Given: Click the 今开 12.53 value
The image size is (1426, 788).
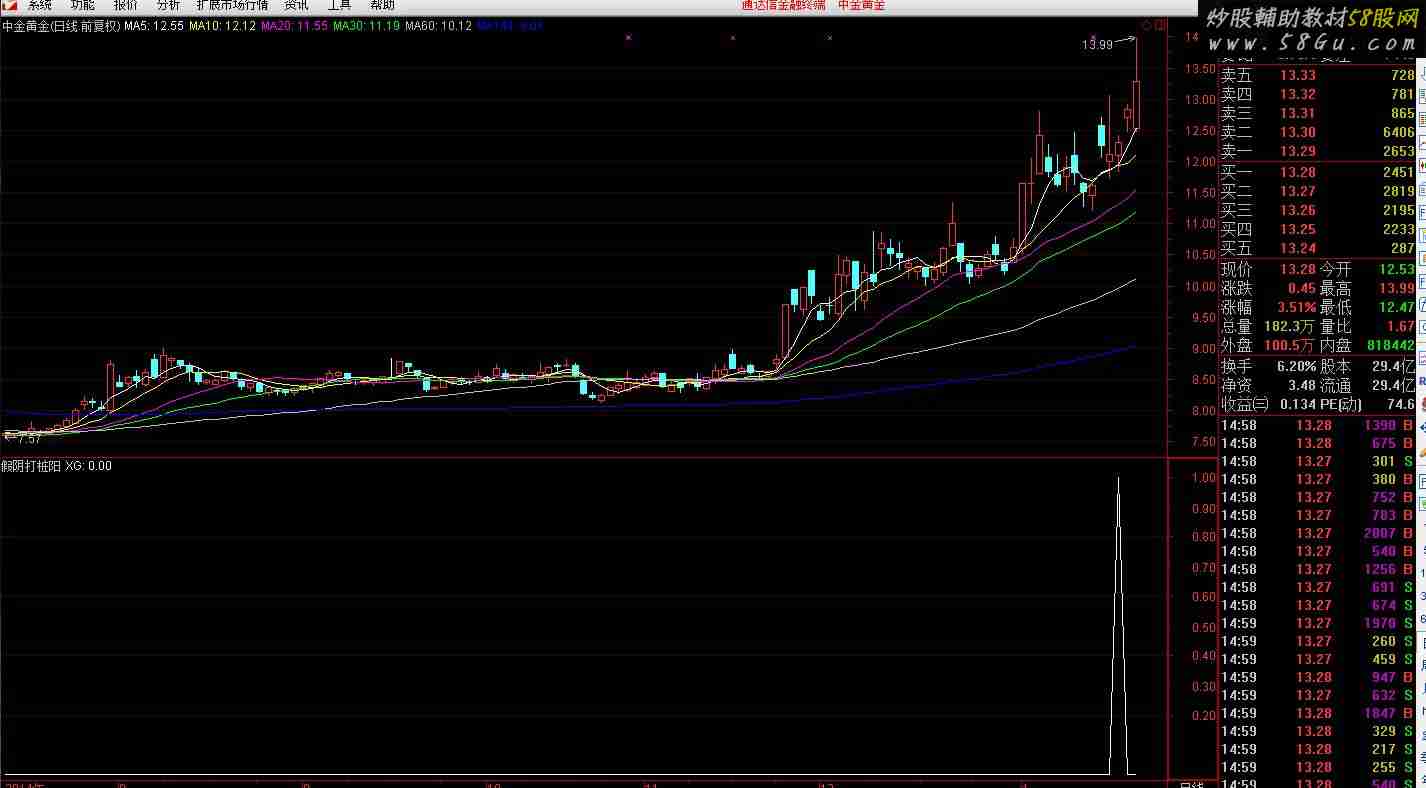Looking at the screenshot, I should pos(1397,269).
